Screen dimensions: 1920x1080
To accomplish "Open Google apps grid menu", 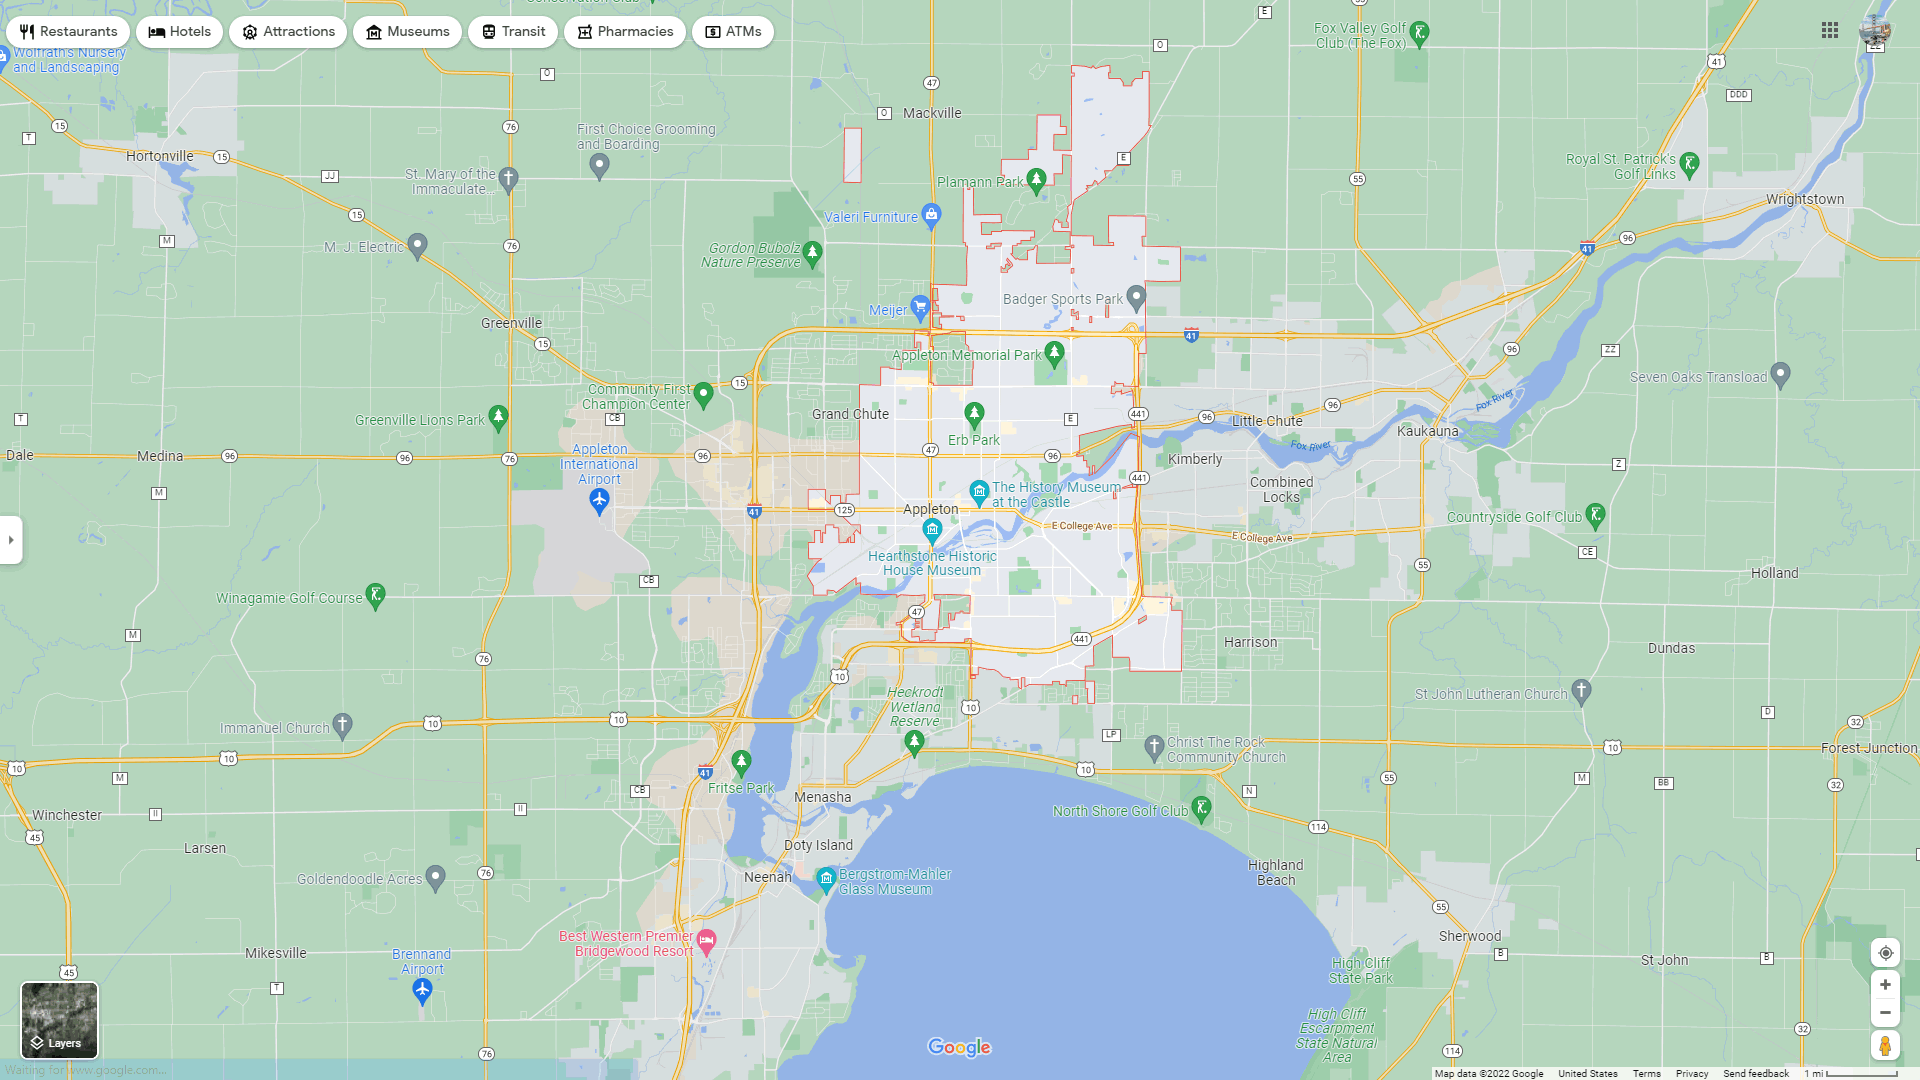I will coord(1829,29).
